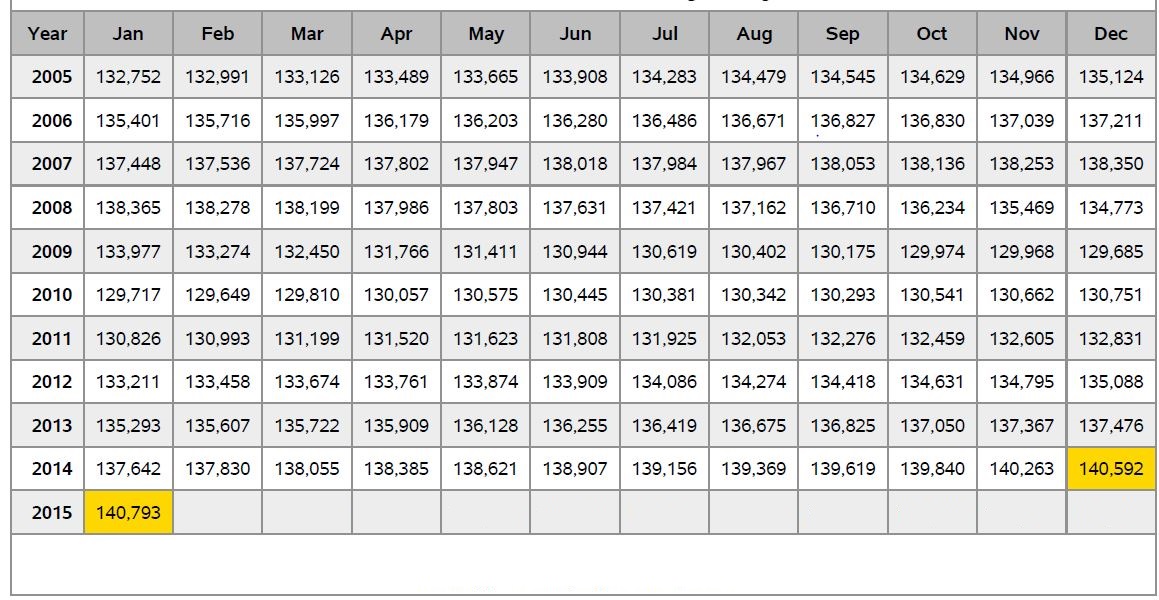
Task: Select the May 2012 value 133,874
Action: [486, 382]
